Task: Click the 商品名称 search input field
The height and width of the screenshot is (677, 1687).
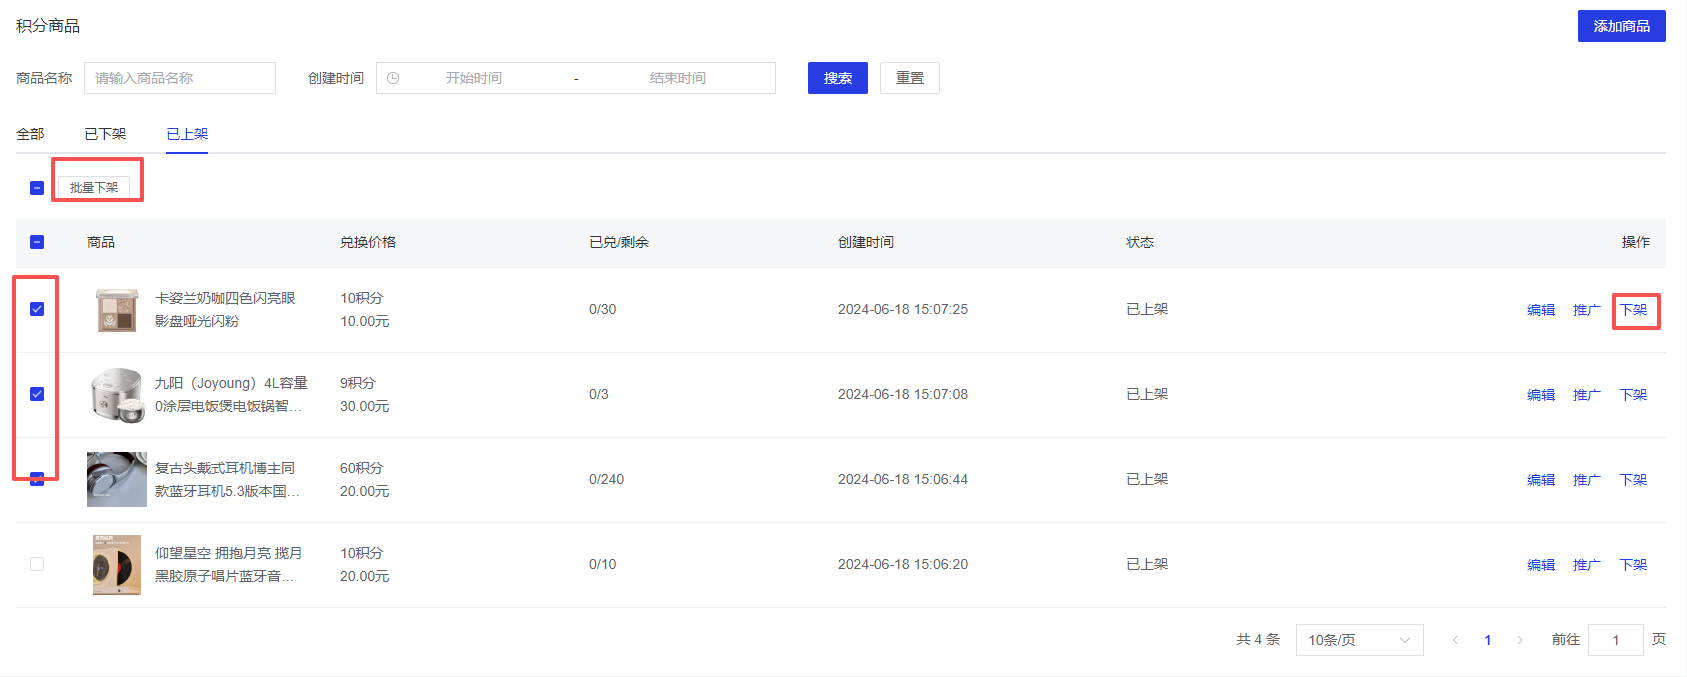Action: coord(180,78)
